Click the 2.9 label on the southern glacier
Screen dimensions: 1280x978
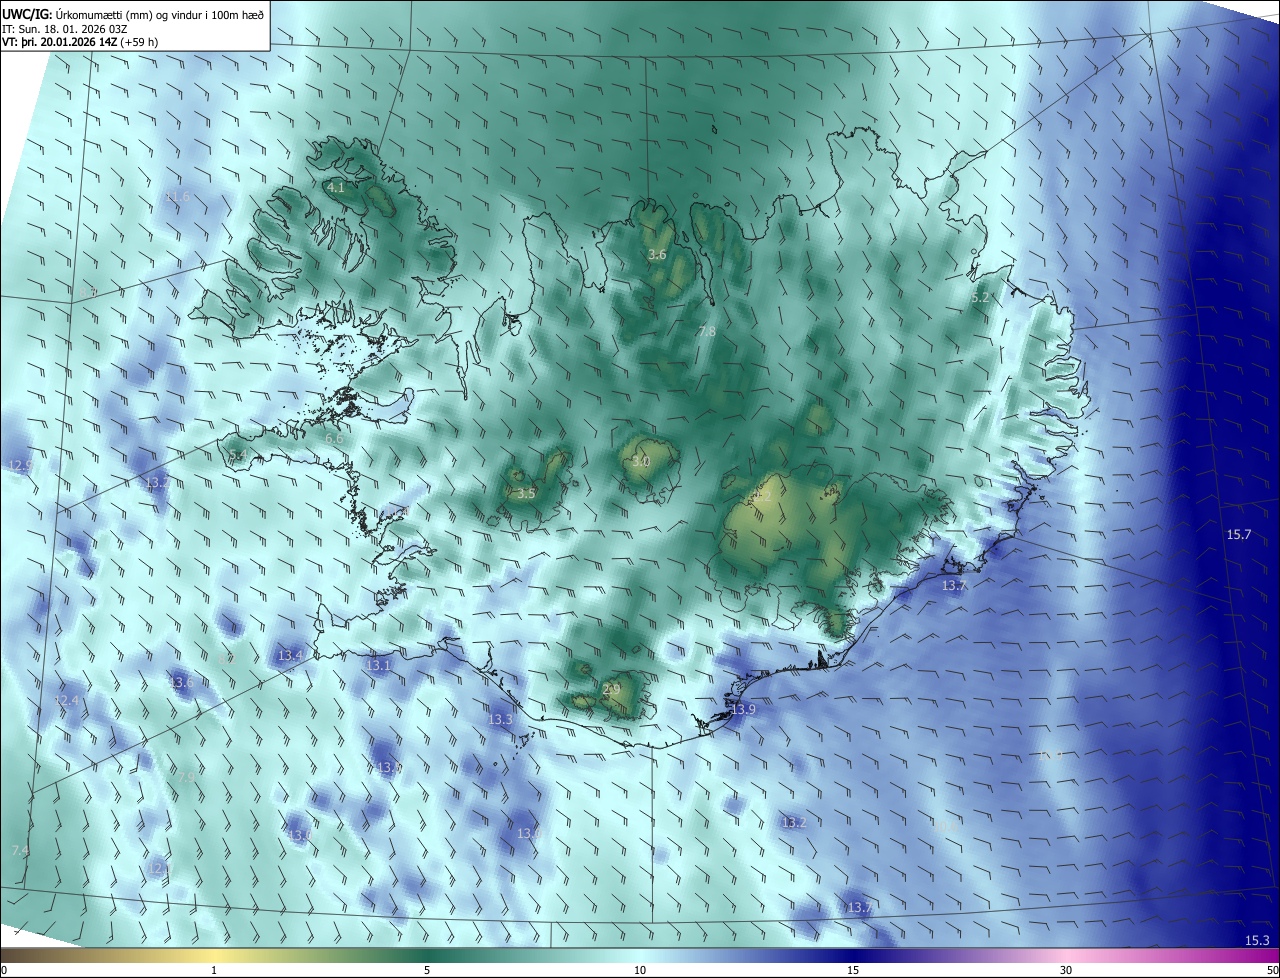tap(613, 689)
